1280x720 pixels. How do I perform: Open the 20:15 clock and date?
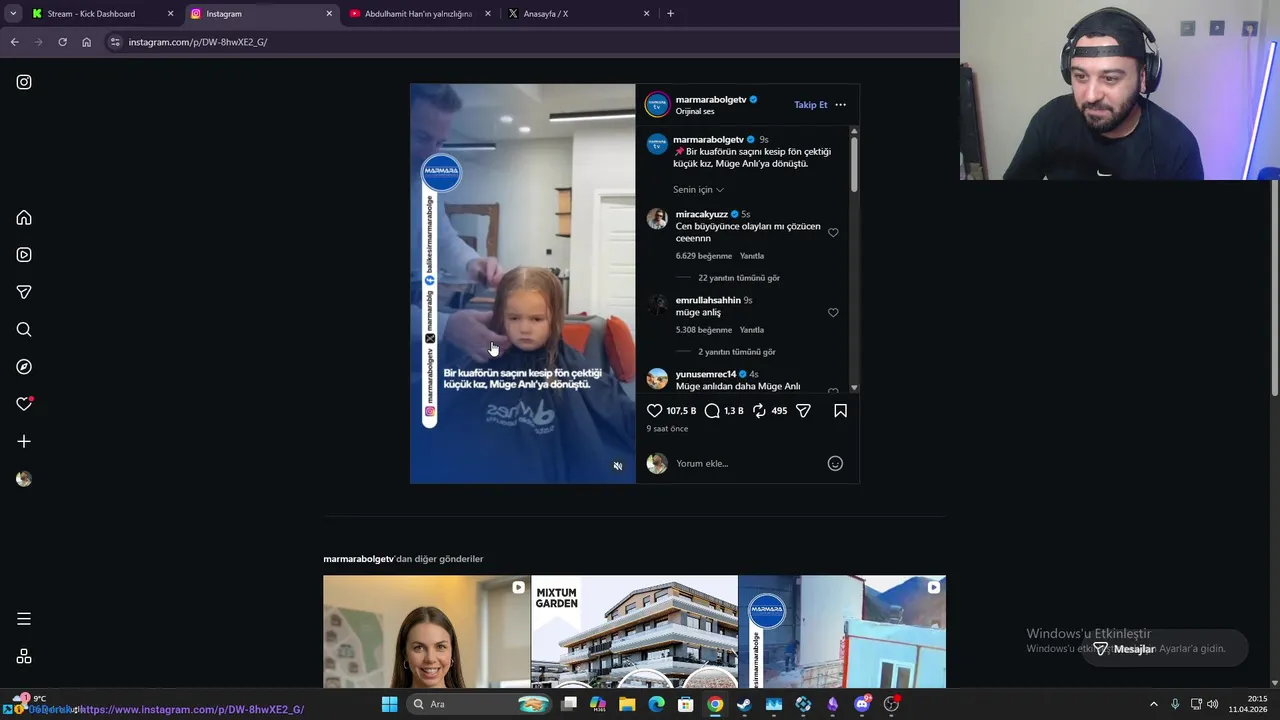(1248, 704)
